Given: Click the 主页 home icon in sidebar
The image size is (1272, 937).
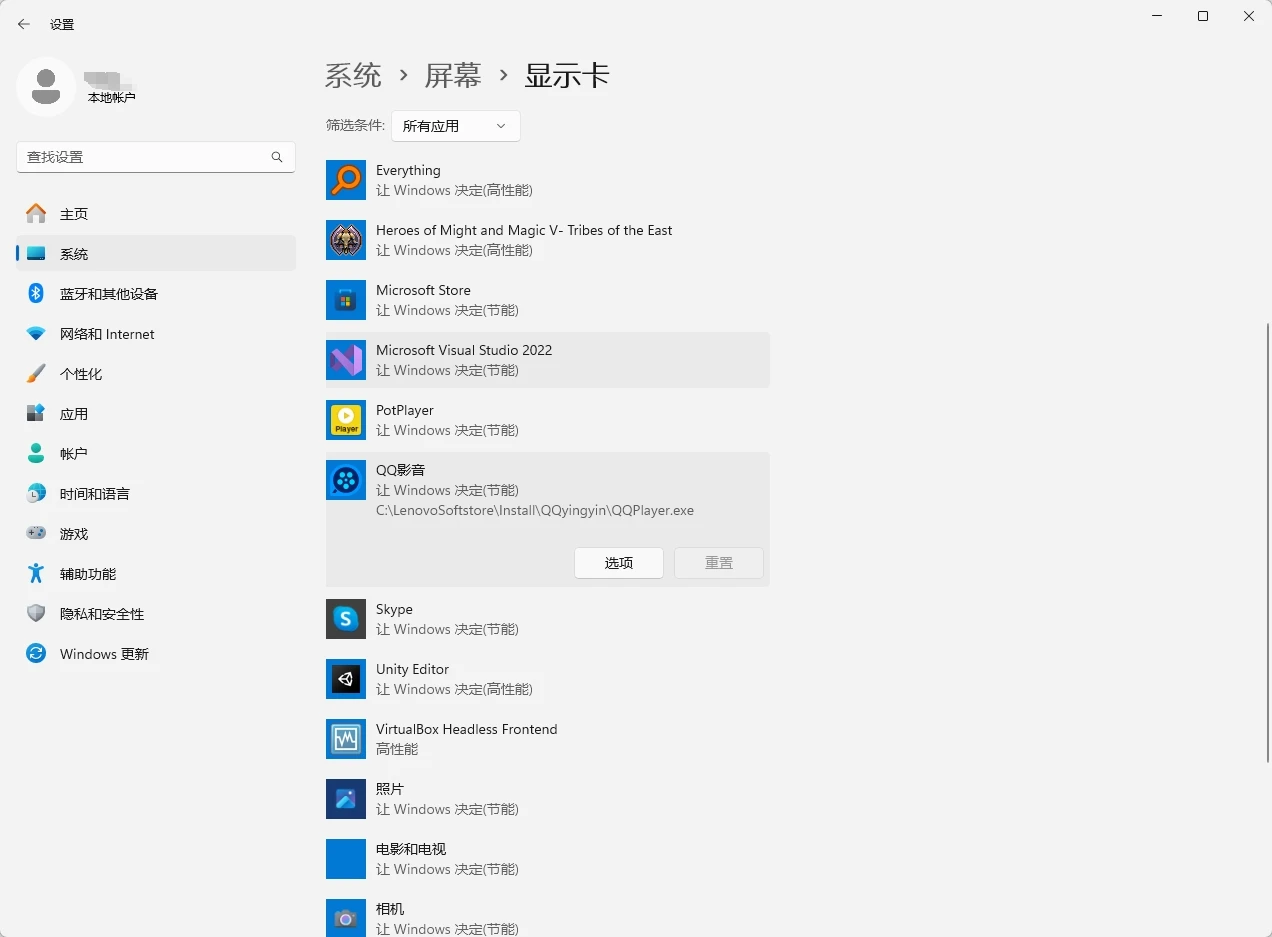Looking at the screenshot, I should coord(36,213).
